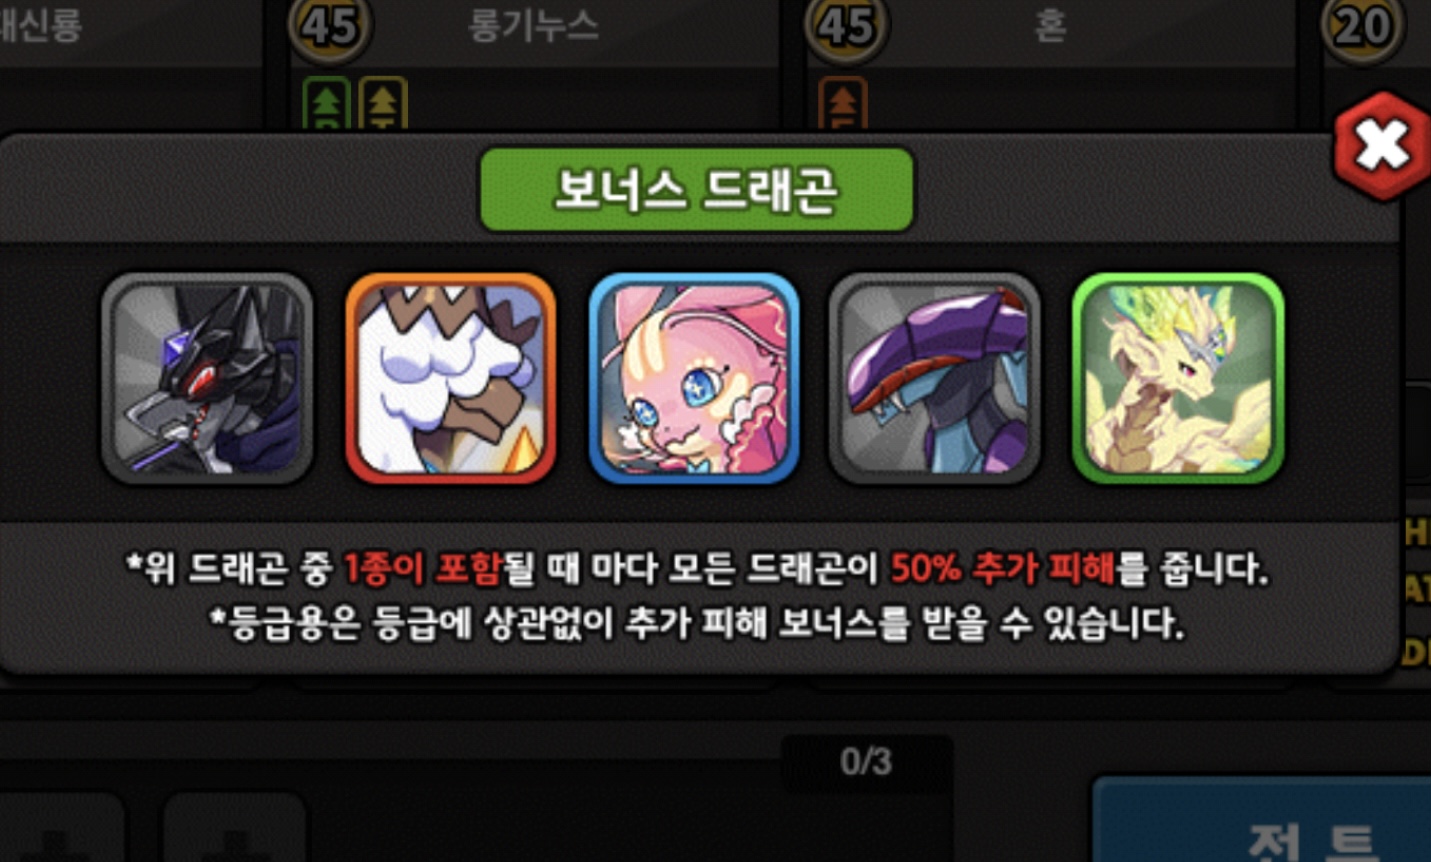Click the orange tree badge under 혼
The height and width of the screenshot is (862, 1431).
point(843,103)
